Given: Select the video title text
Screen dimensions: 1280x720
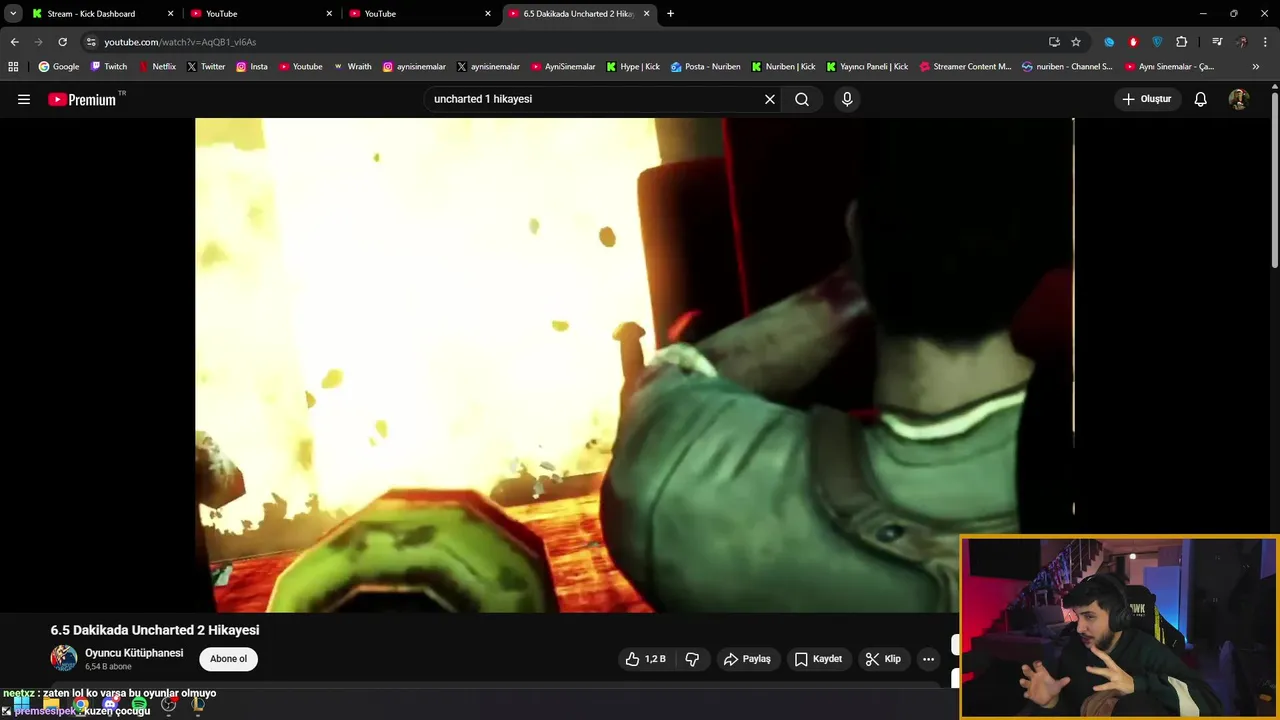Looking at the screenshot, I should coord(155,630).
